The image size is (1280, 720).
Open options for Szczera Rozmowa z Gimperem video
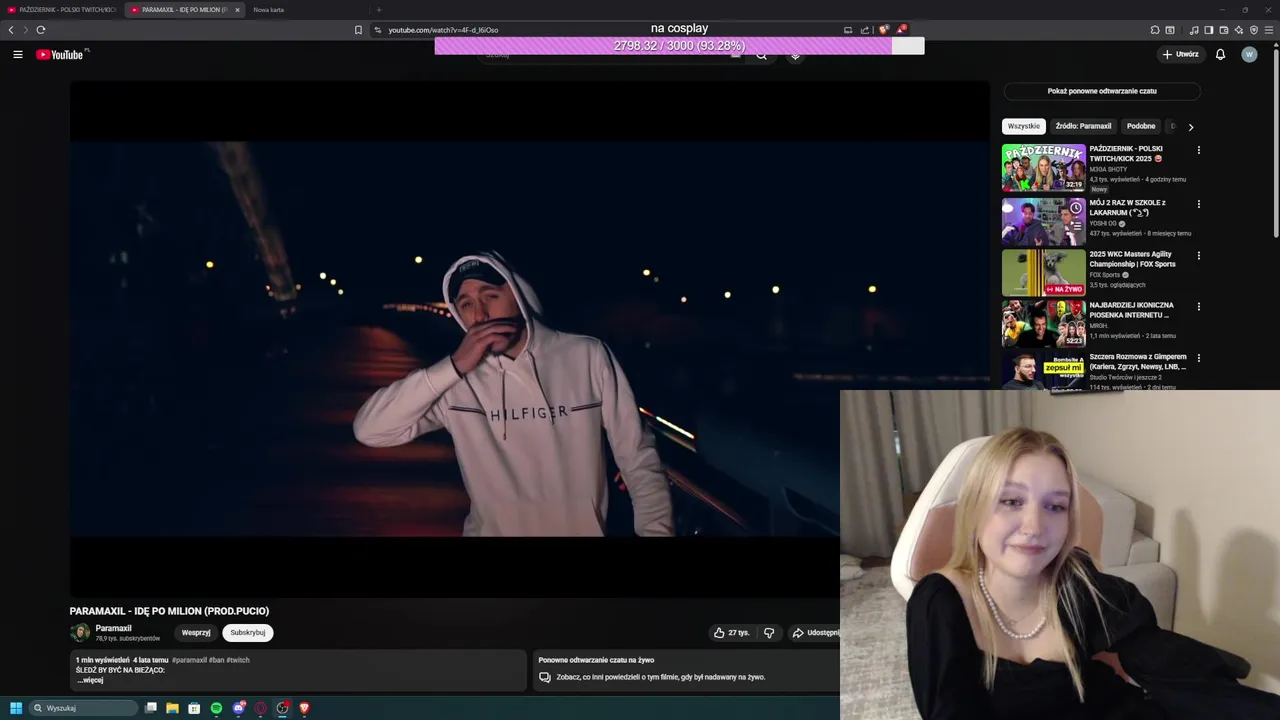pos(1199,357)
